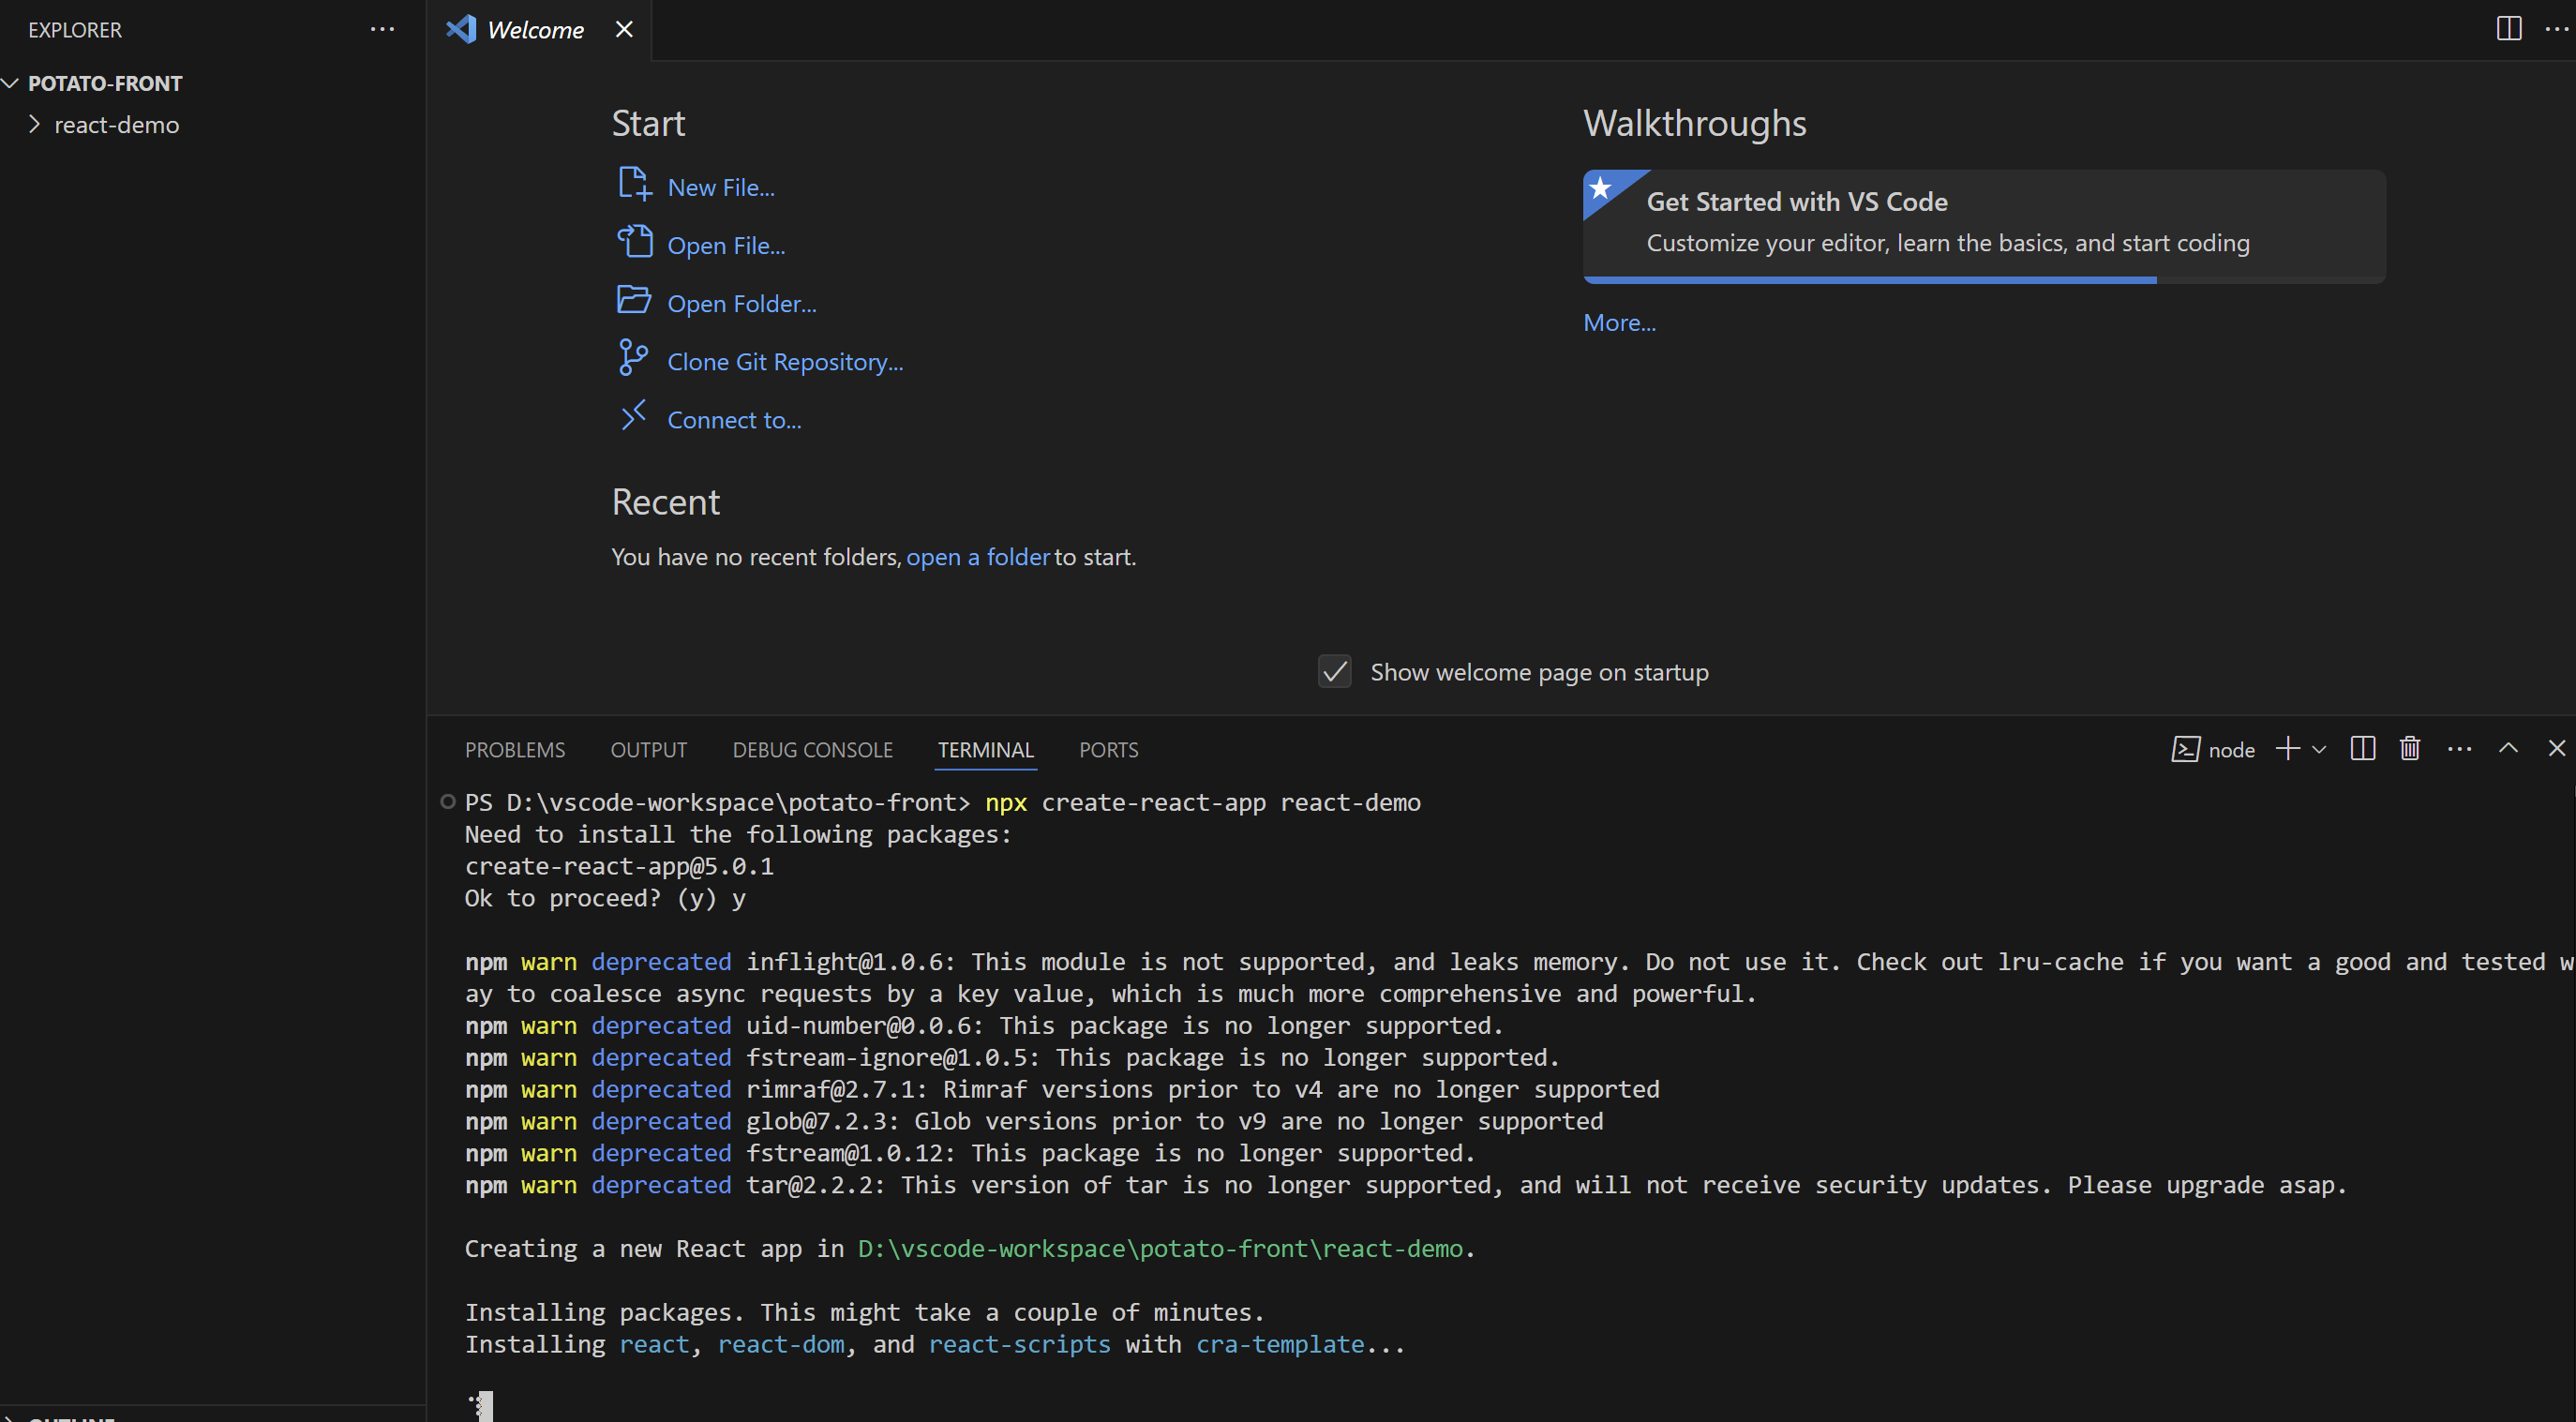Click the New File icon
Viewport: 2576px width, 1422px height.
point(634,185)
